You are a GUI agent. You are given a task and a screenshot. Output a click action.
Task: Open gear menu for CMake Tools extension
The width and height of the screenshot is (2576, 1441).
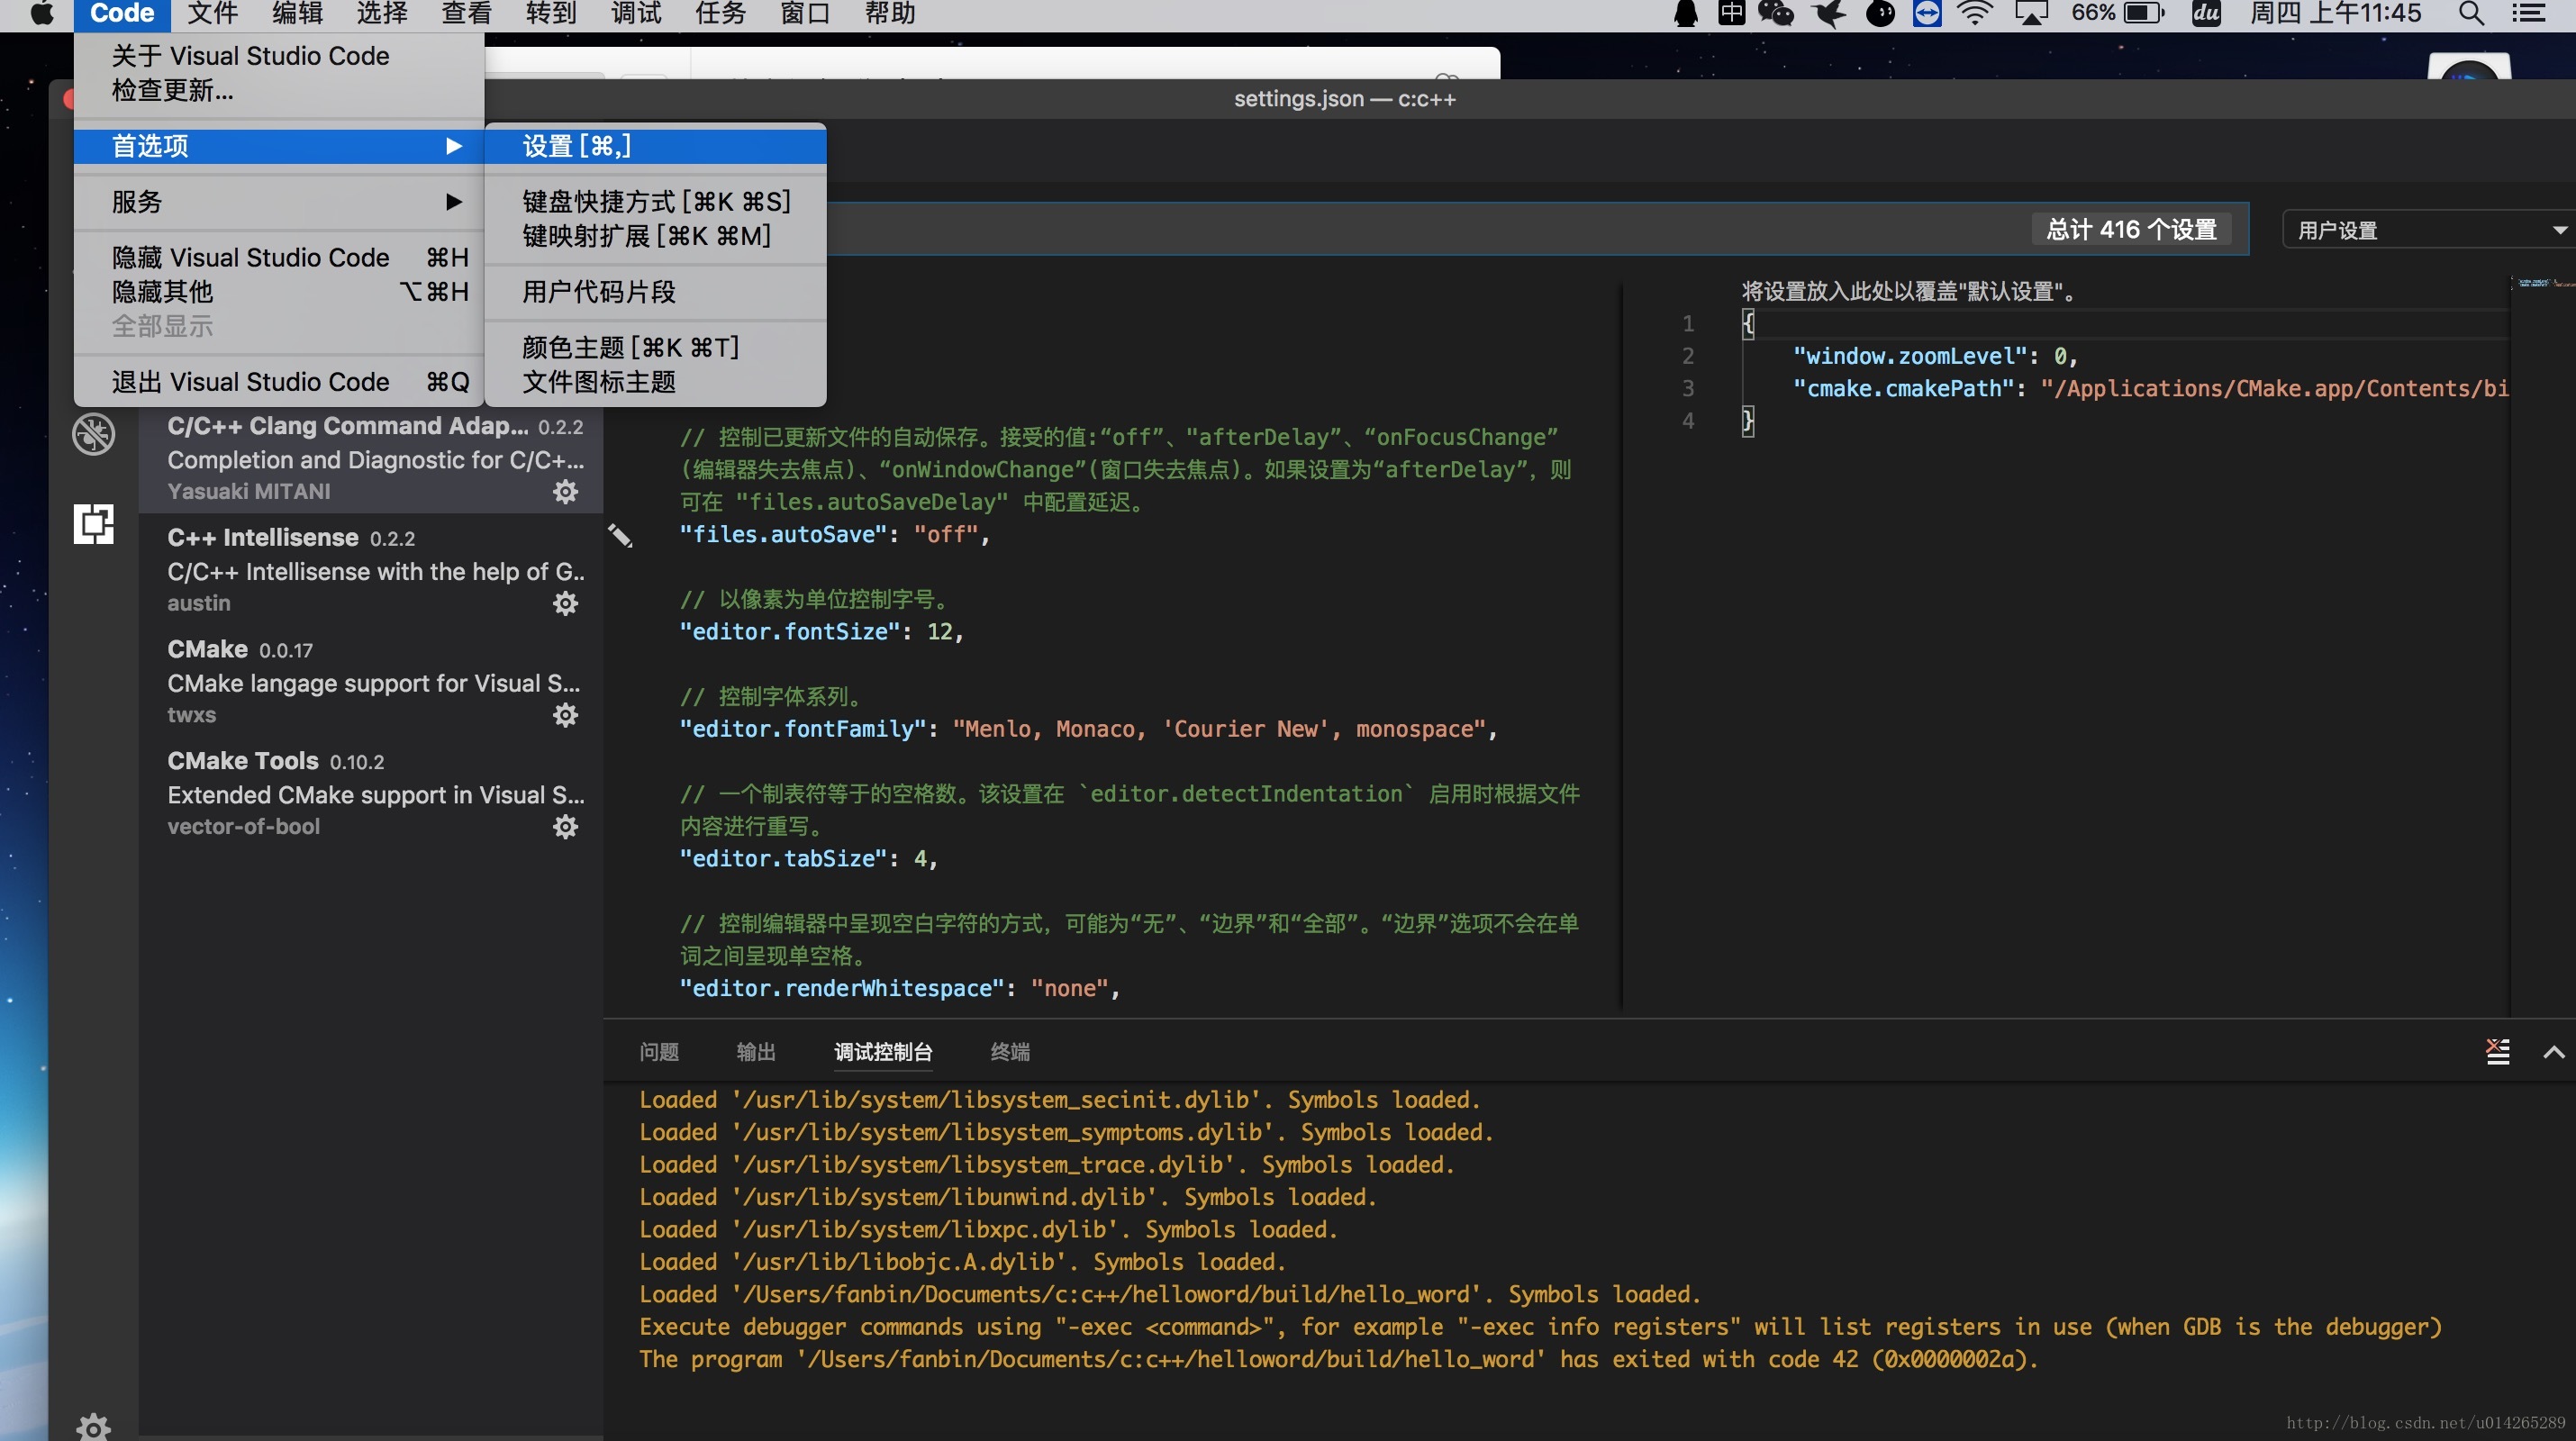566,827
